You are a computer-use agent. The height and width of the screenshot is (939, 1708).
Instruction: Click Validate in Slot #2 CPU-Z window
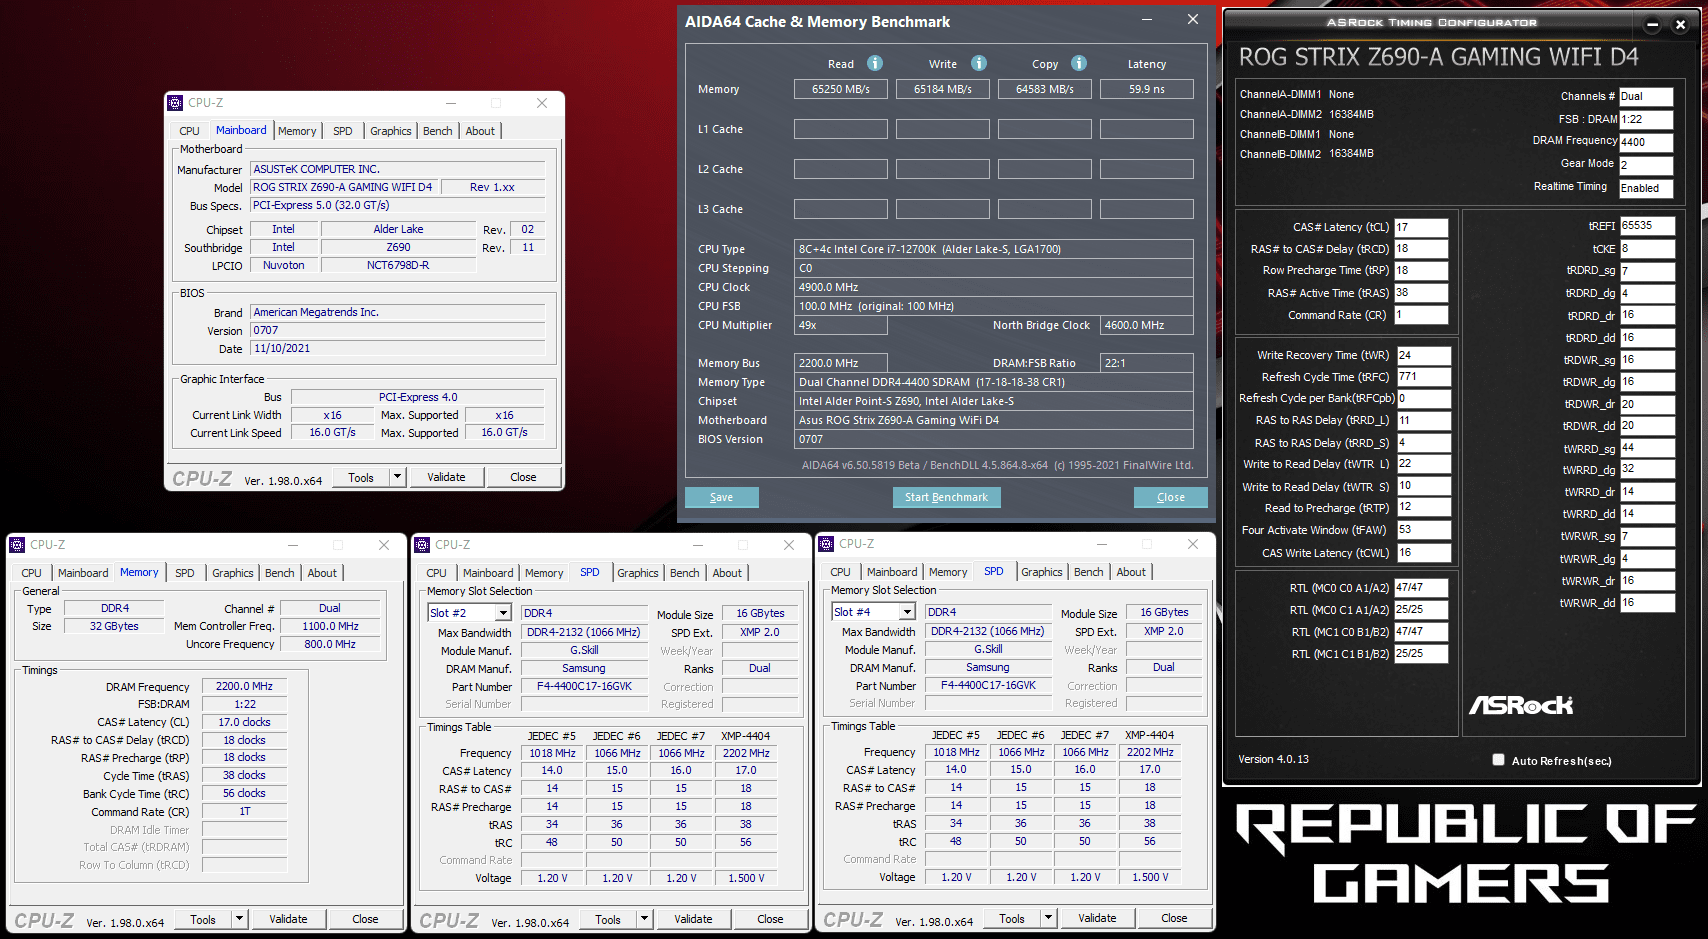(x=693, y=919)
